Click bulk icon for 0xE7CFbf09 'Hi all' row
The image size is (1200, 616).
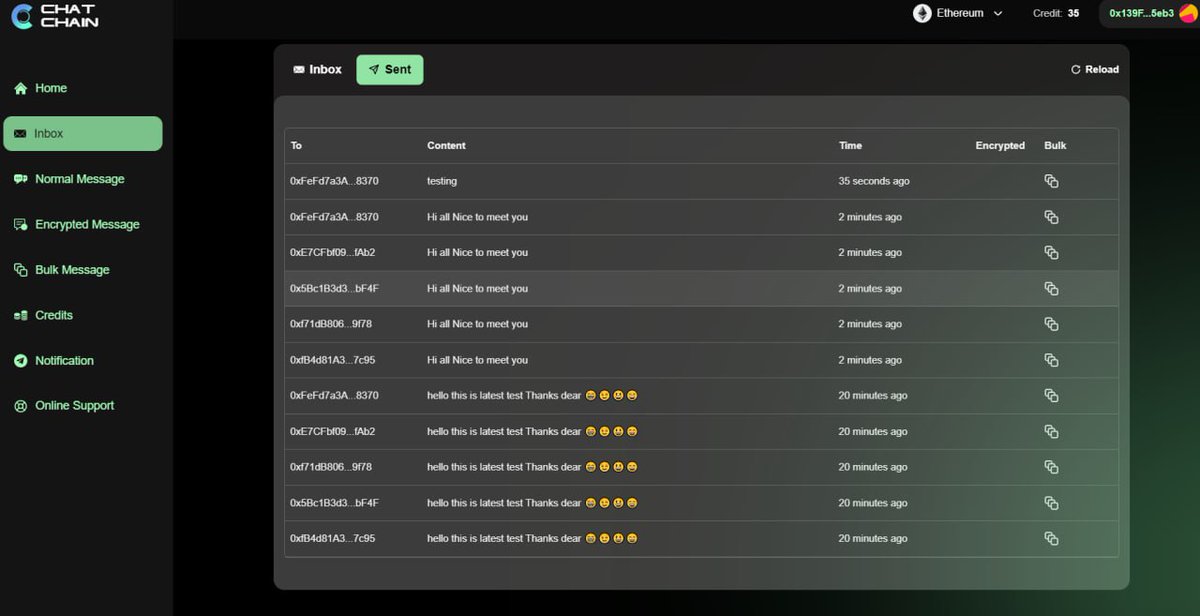point(1051,253)
